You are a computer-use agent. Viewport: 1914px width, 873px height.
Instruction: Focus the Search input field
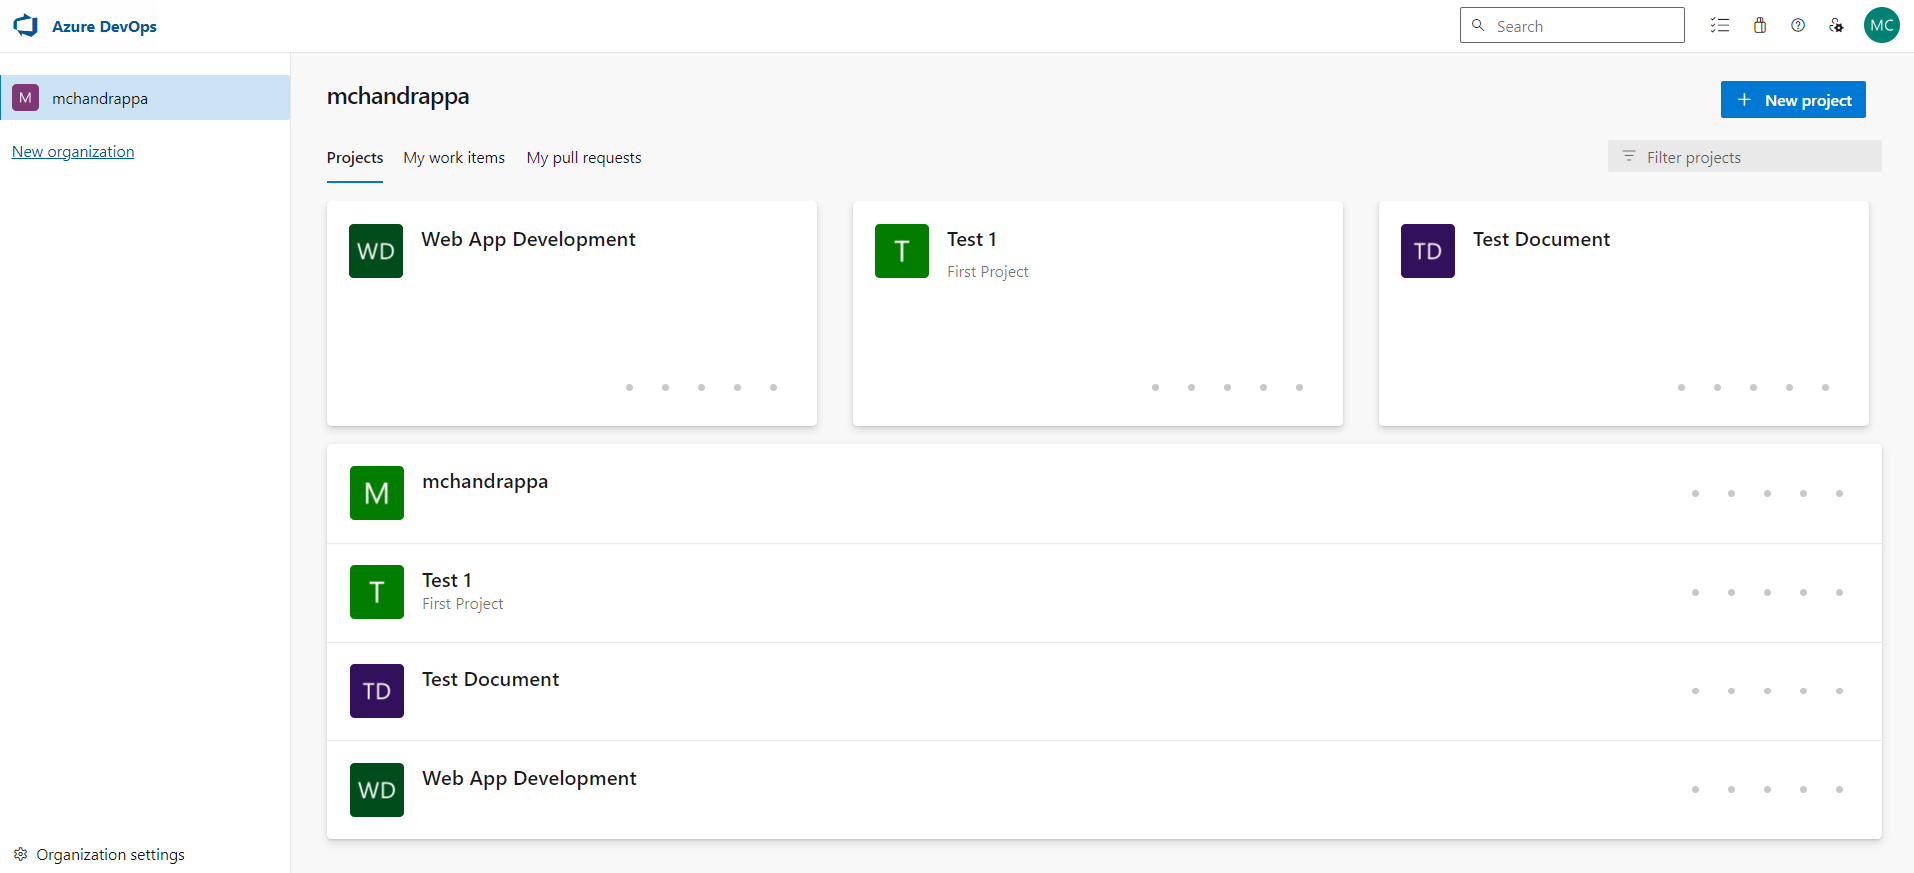(x=1572, y=26)
